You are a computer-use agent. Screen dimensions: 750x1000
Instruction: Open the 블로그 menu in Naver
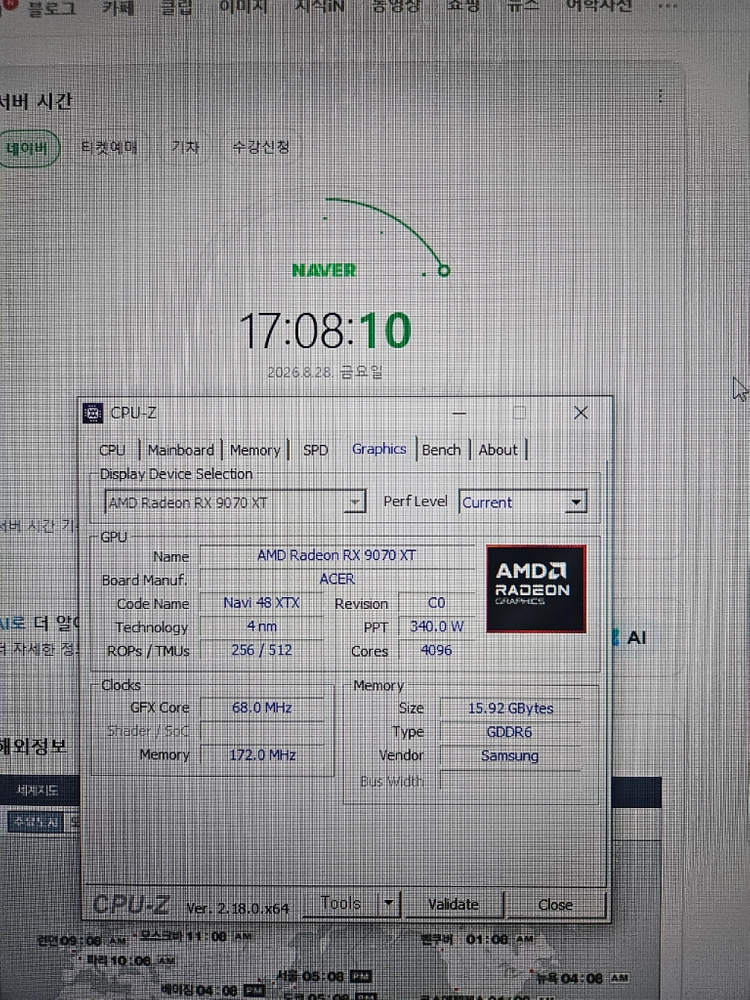click(52, 8)
